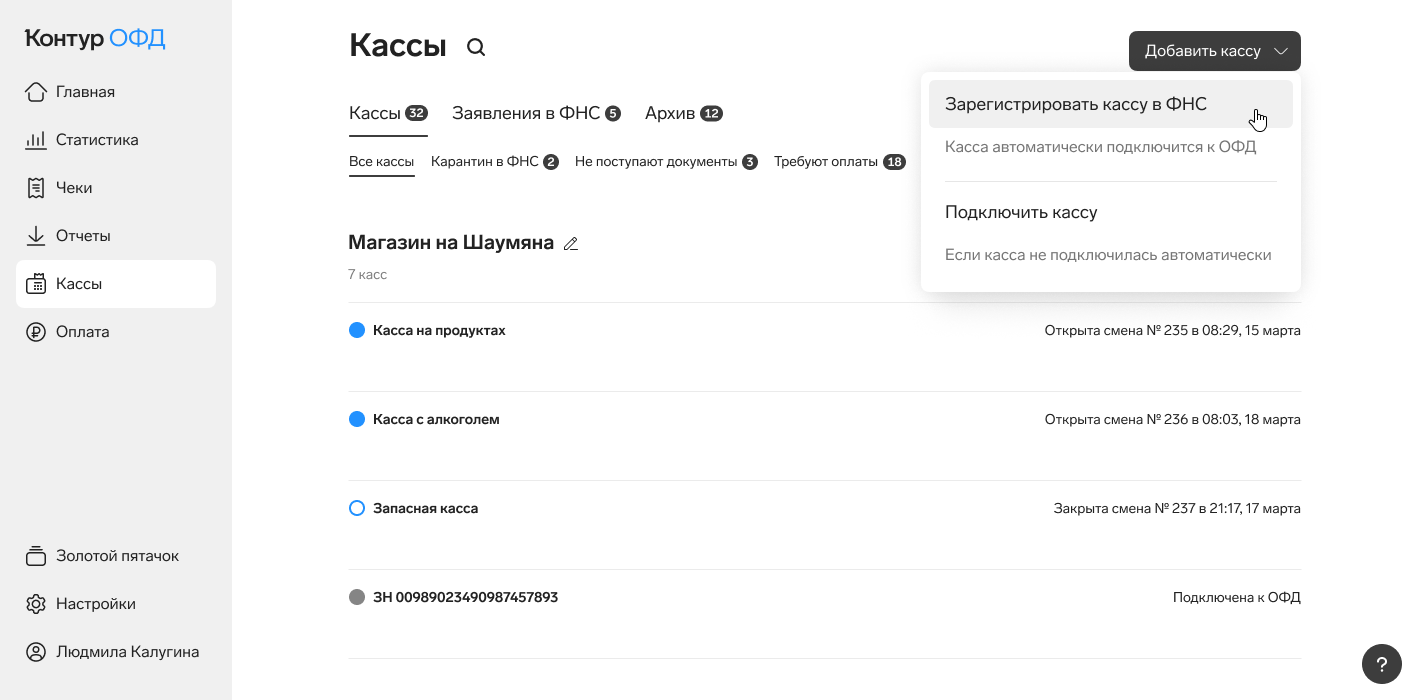Filter by Карантин в ФНС
This screenshot has width=1418, height=700.
click(x=494, y=161)
